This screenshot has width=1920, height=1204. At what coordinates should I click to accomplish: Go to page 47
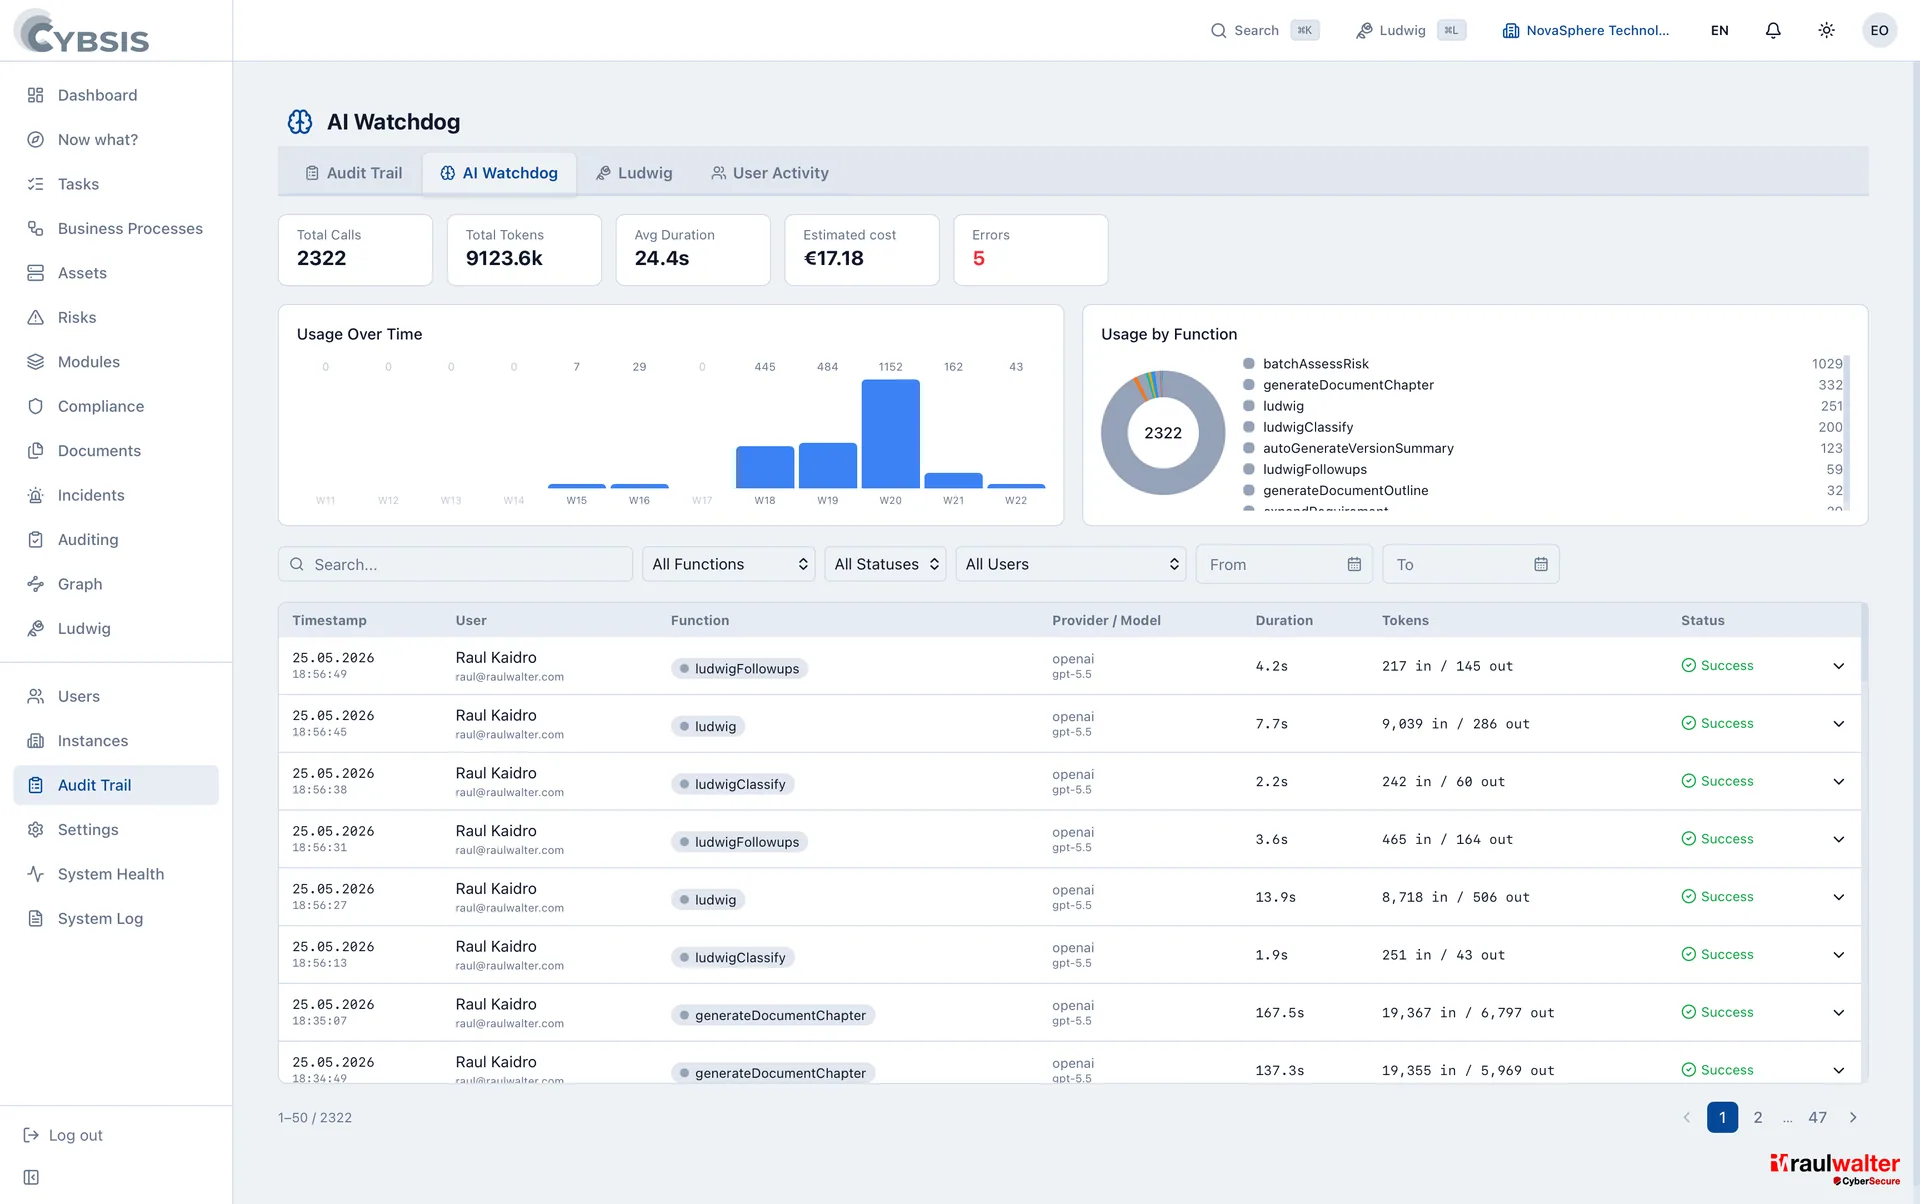pyautogui.click(x=1817, y=1117)
